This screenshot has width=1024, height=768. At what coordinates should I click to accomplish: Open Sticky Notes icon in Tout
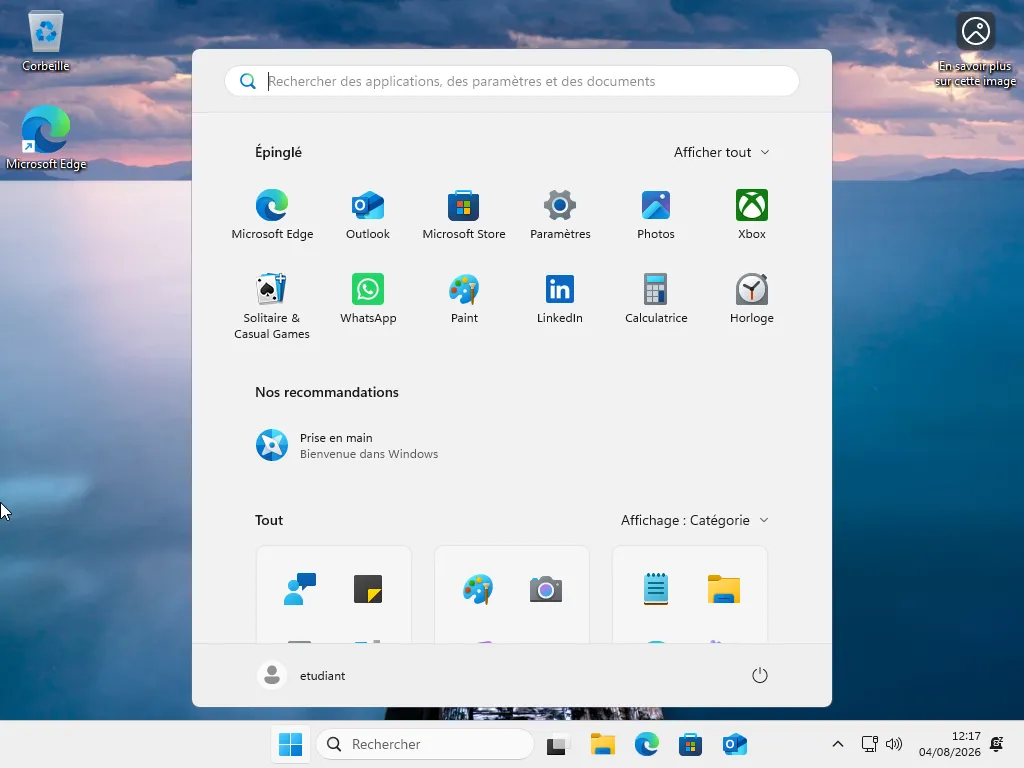click(x=368, y=589)
